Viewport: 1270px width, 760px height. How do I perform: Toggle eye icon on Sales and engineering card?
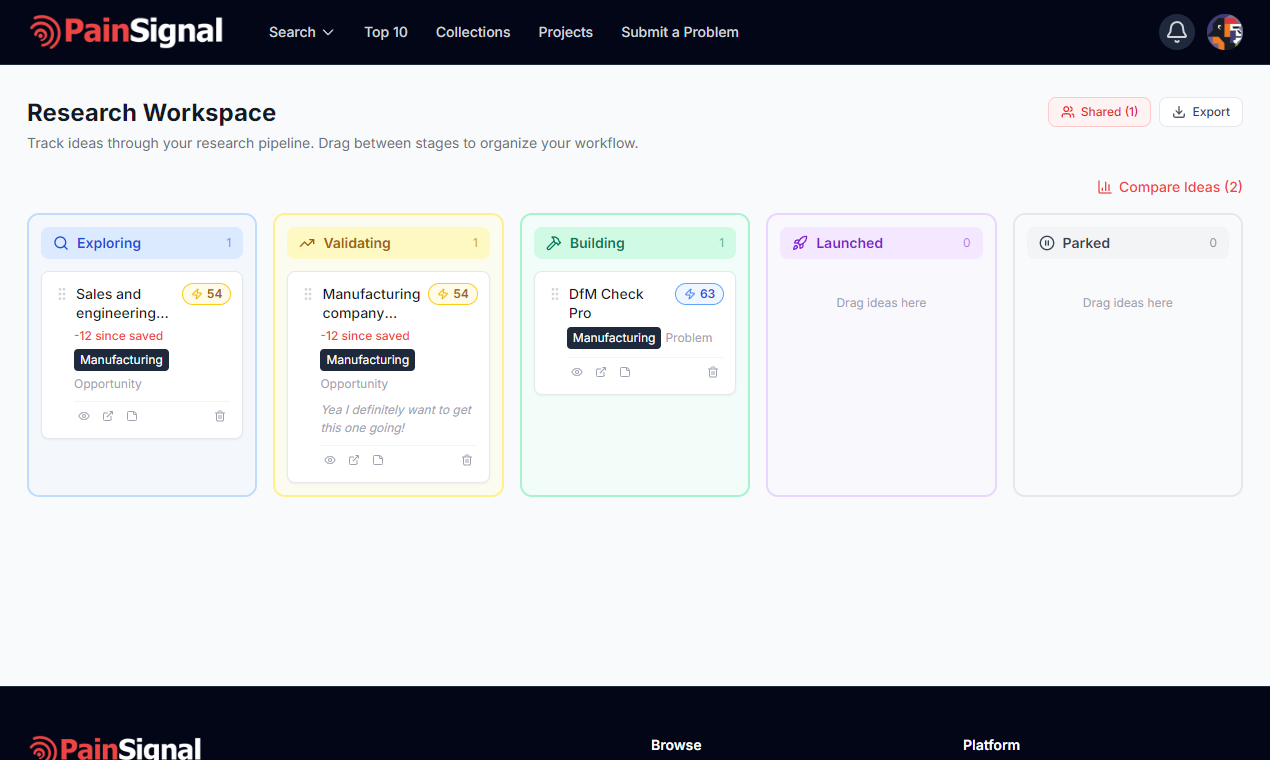84,416
